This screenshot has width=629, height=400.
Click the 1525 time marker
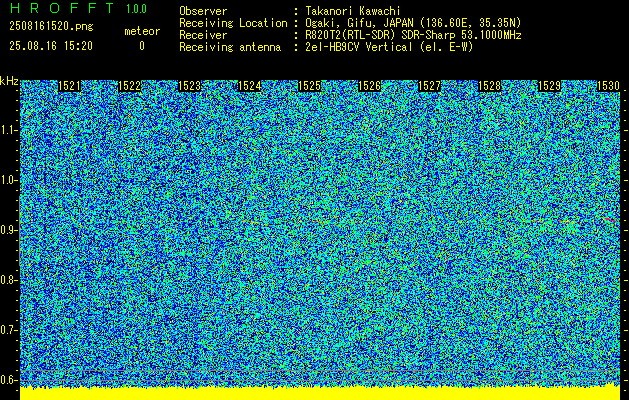click(x=309, y=86)
